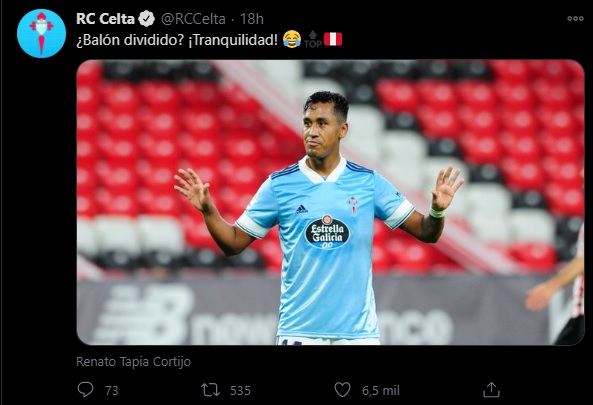Open the RC Celta profile avatar
Screen dimensions: 593x405
41,34
